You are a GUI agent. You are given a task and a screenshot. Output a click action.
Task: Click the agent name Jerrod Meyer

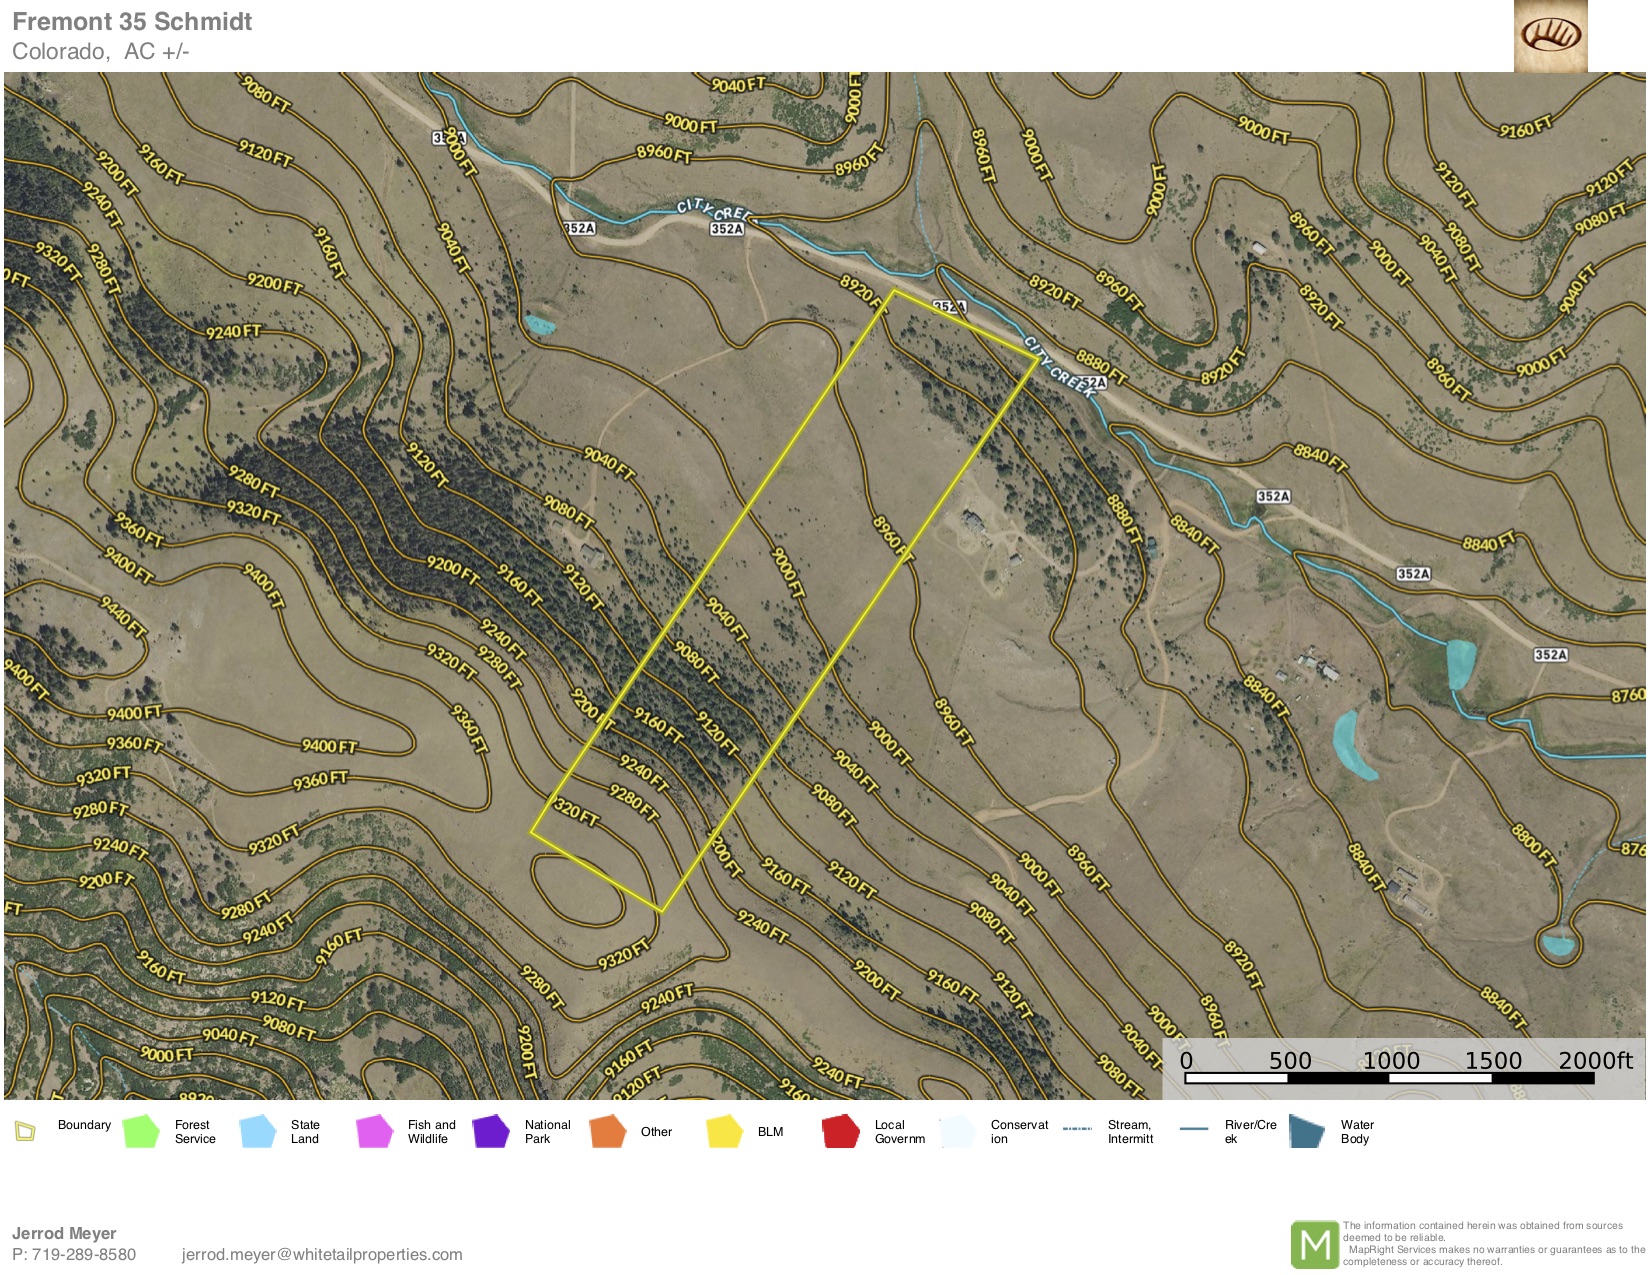point(64,1233)
